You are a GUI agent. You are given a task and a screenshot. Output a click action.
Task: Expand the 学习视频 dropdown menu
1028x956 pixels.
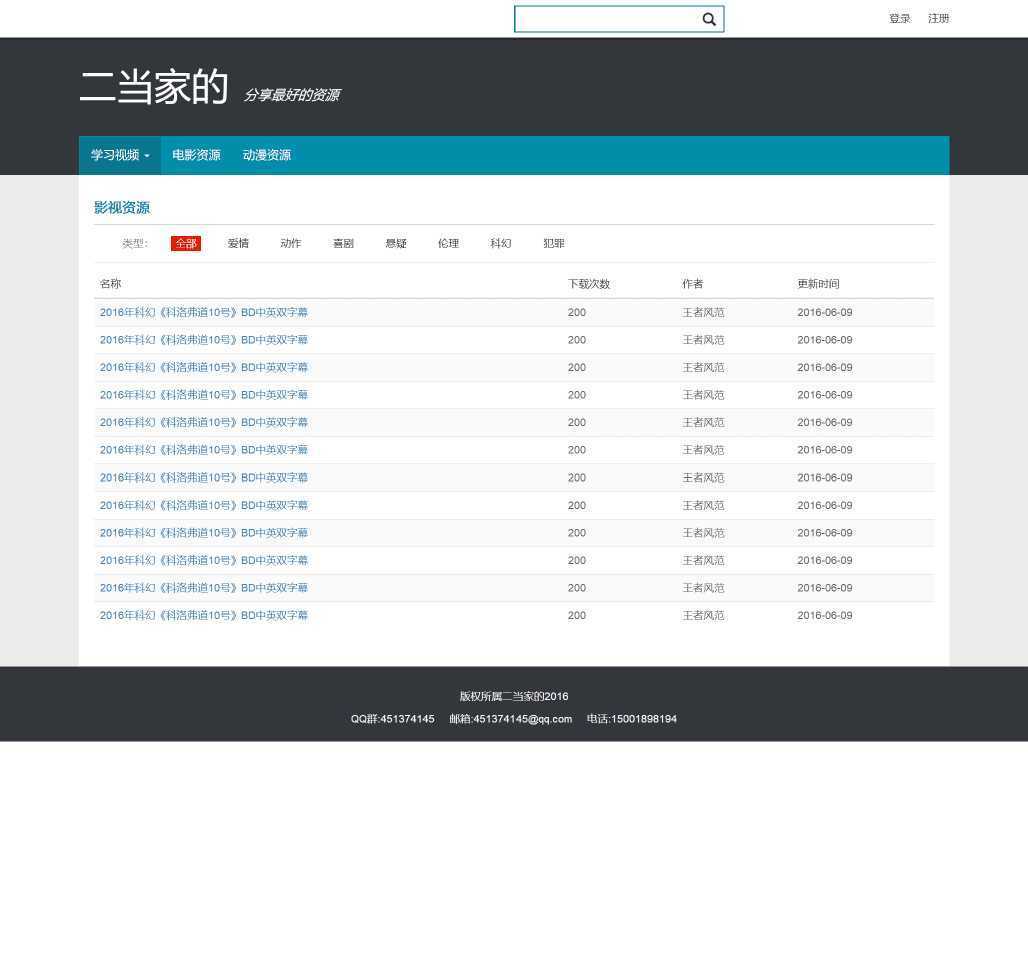click(x=120, y=155)
